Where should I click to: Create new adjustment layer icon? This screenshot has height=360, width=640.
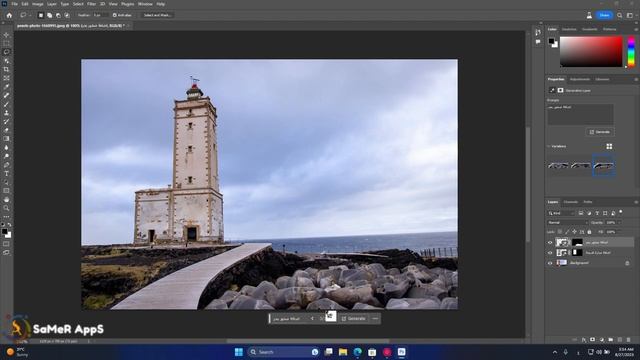click(602, 340)
